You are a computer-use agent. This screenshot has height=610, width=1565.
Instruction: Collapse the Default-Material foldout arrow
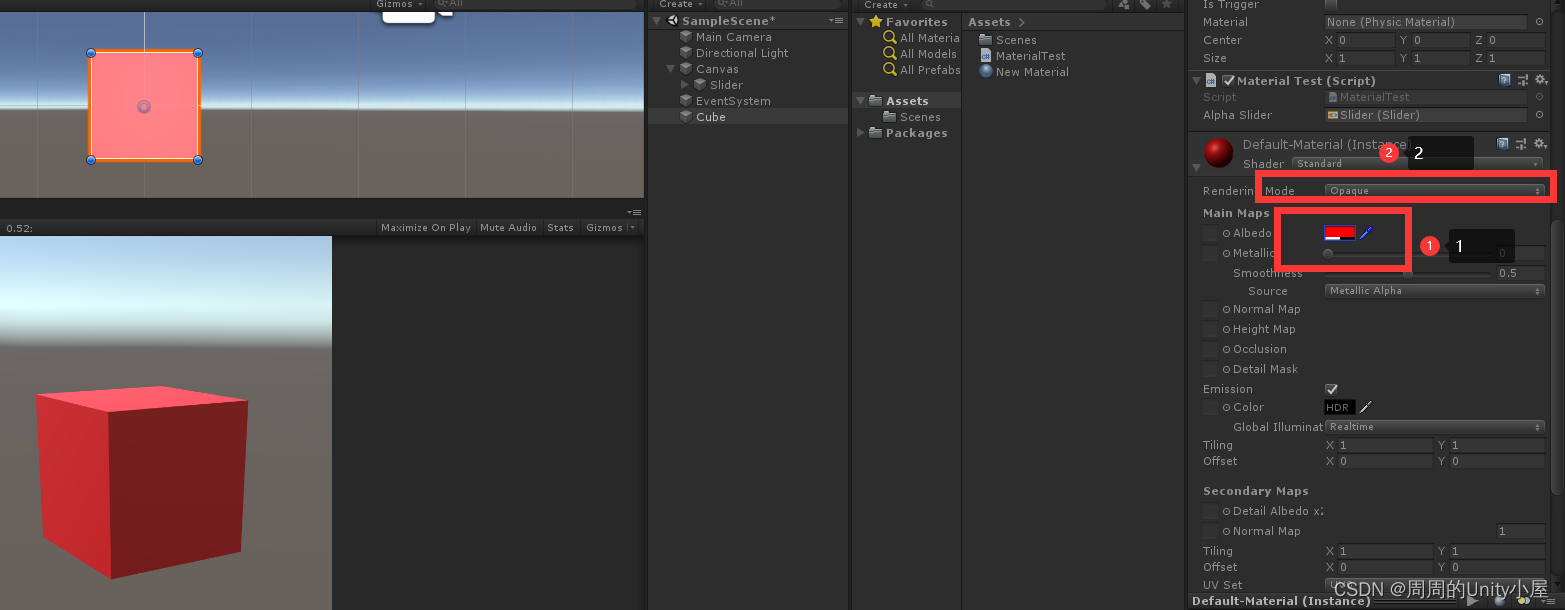[1197, 167]
